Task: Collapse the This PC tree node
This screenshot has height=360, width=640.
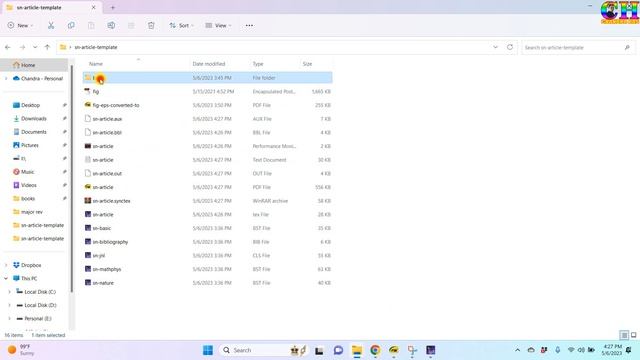Action: tap(6, 278)
